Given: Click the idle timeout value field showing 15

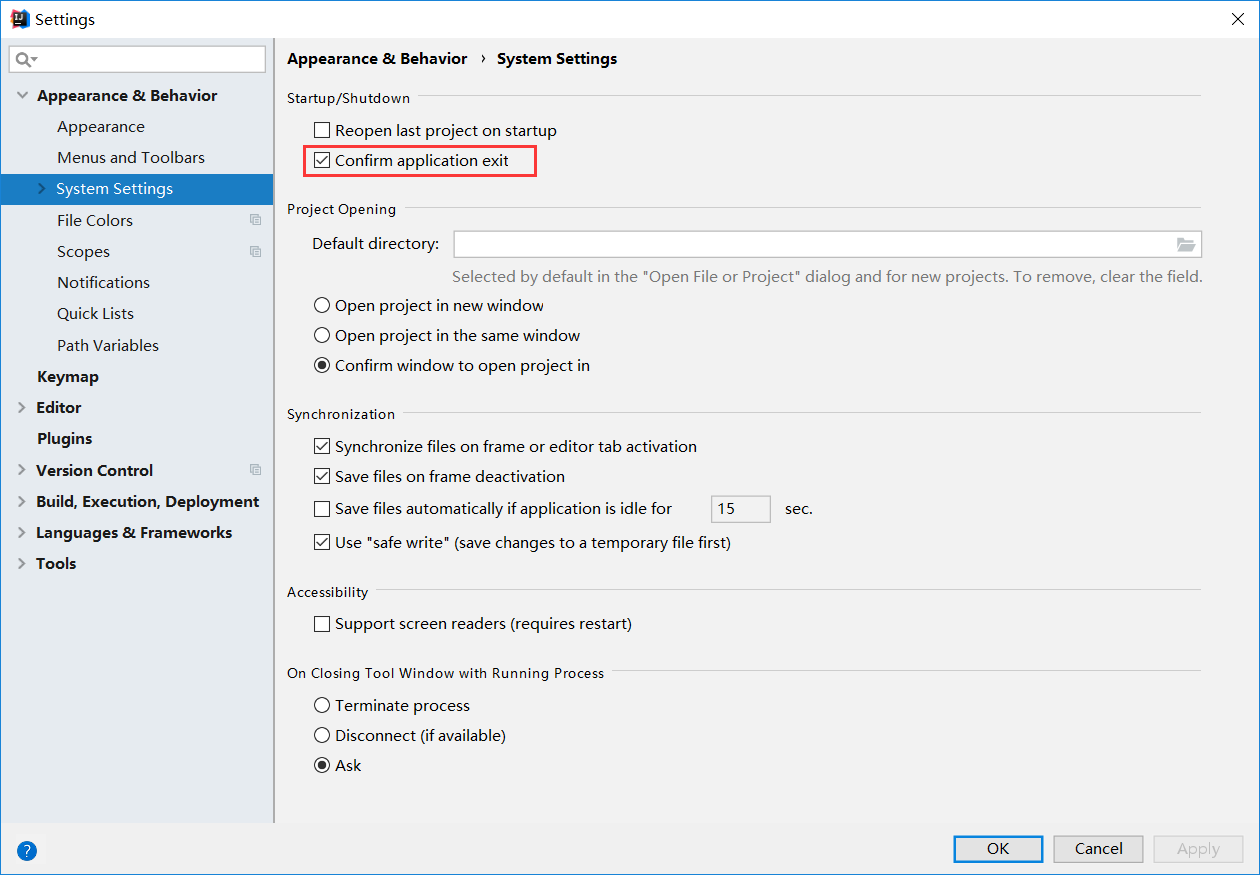Looking at the screenshot, I should [x=740, y=509].
